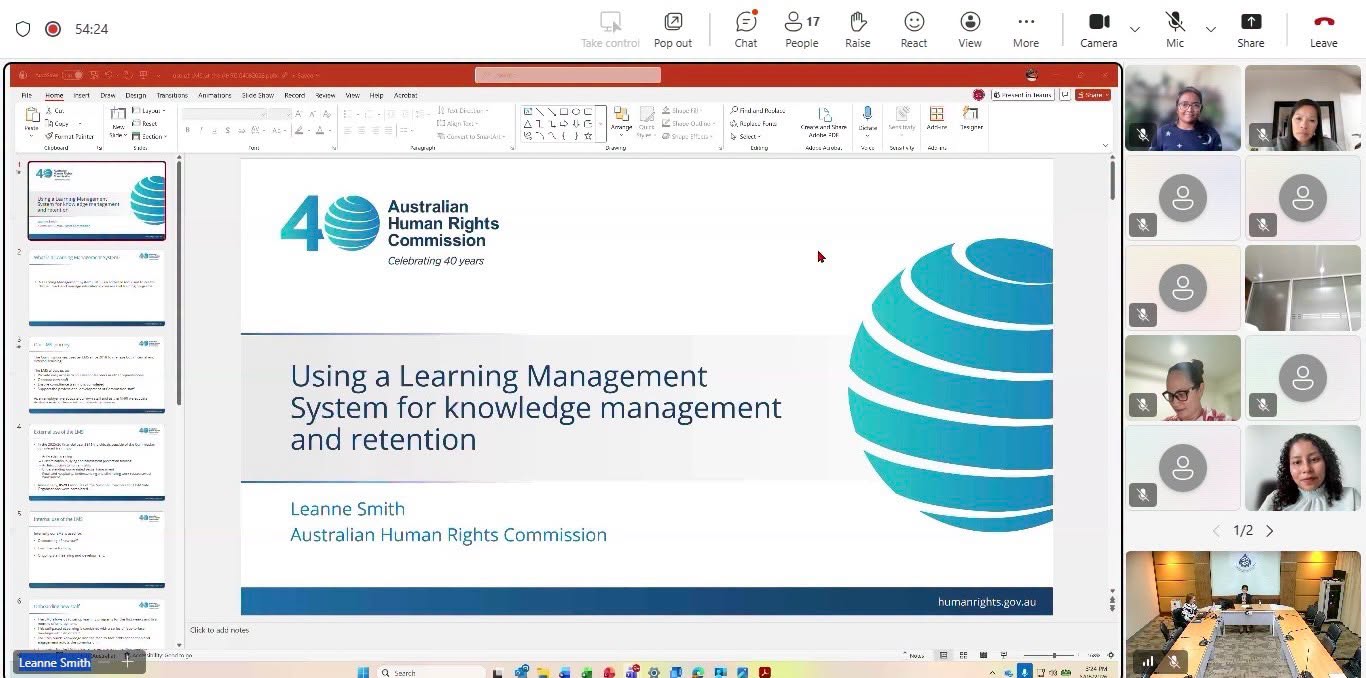
Task: Expand the Camera options dropdown arrow
Action: click(x=1135, y=29)
